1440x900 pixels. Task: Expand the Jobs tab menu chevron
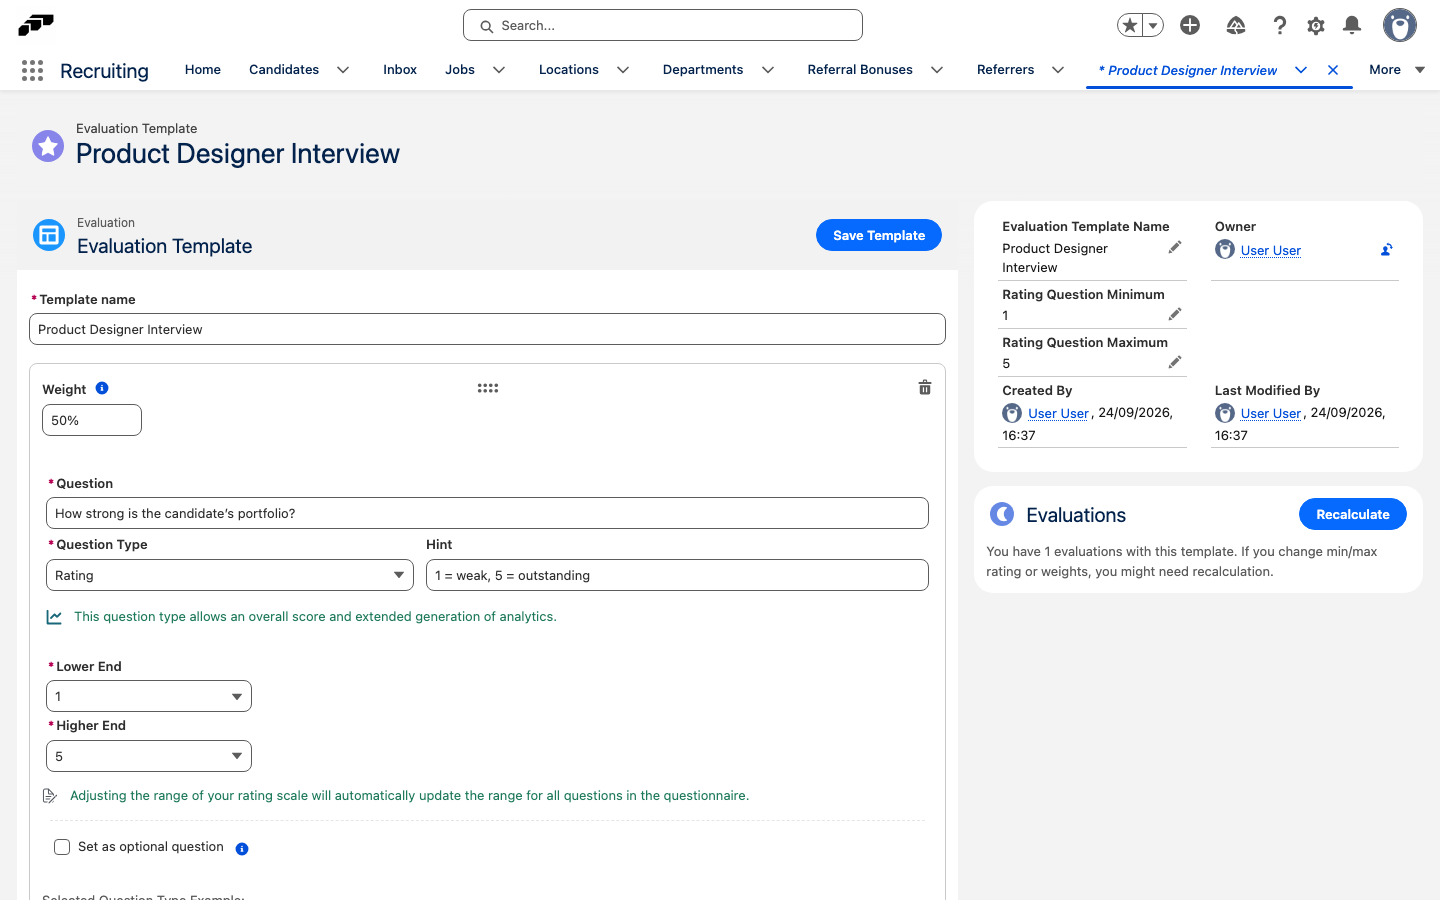[x=499, y=70]
